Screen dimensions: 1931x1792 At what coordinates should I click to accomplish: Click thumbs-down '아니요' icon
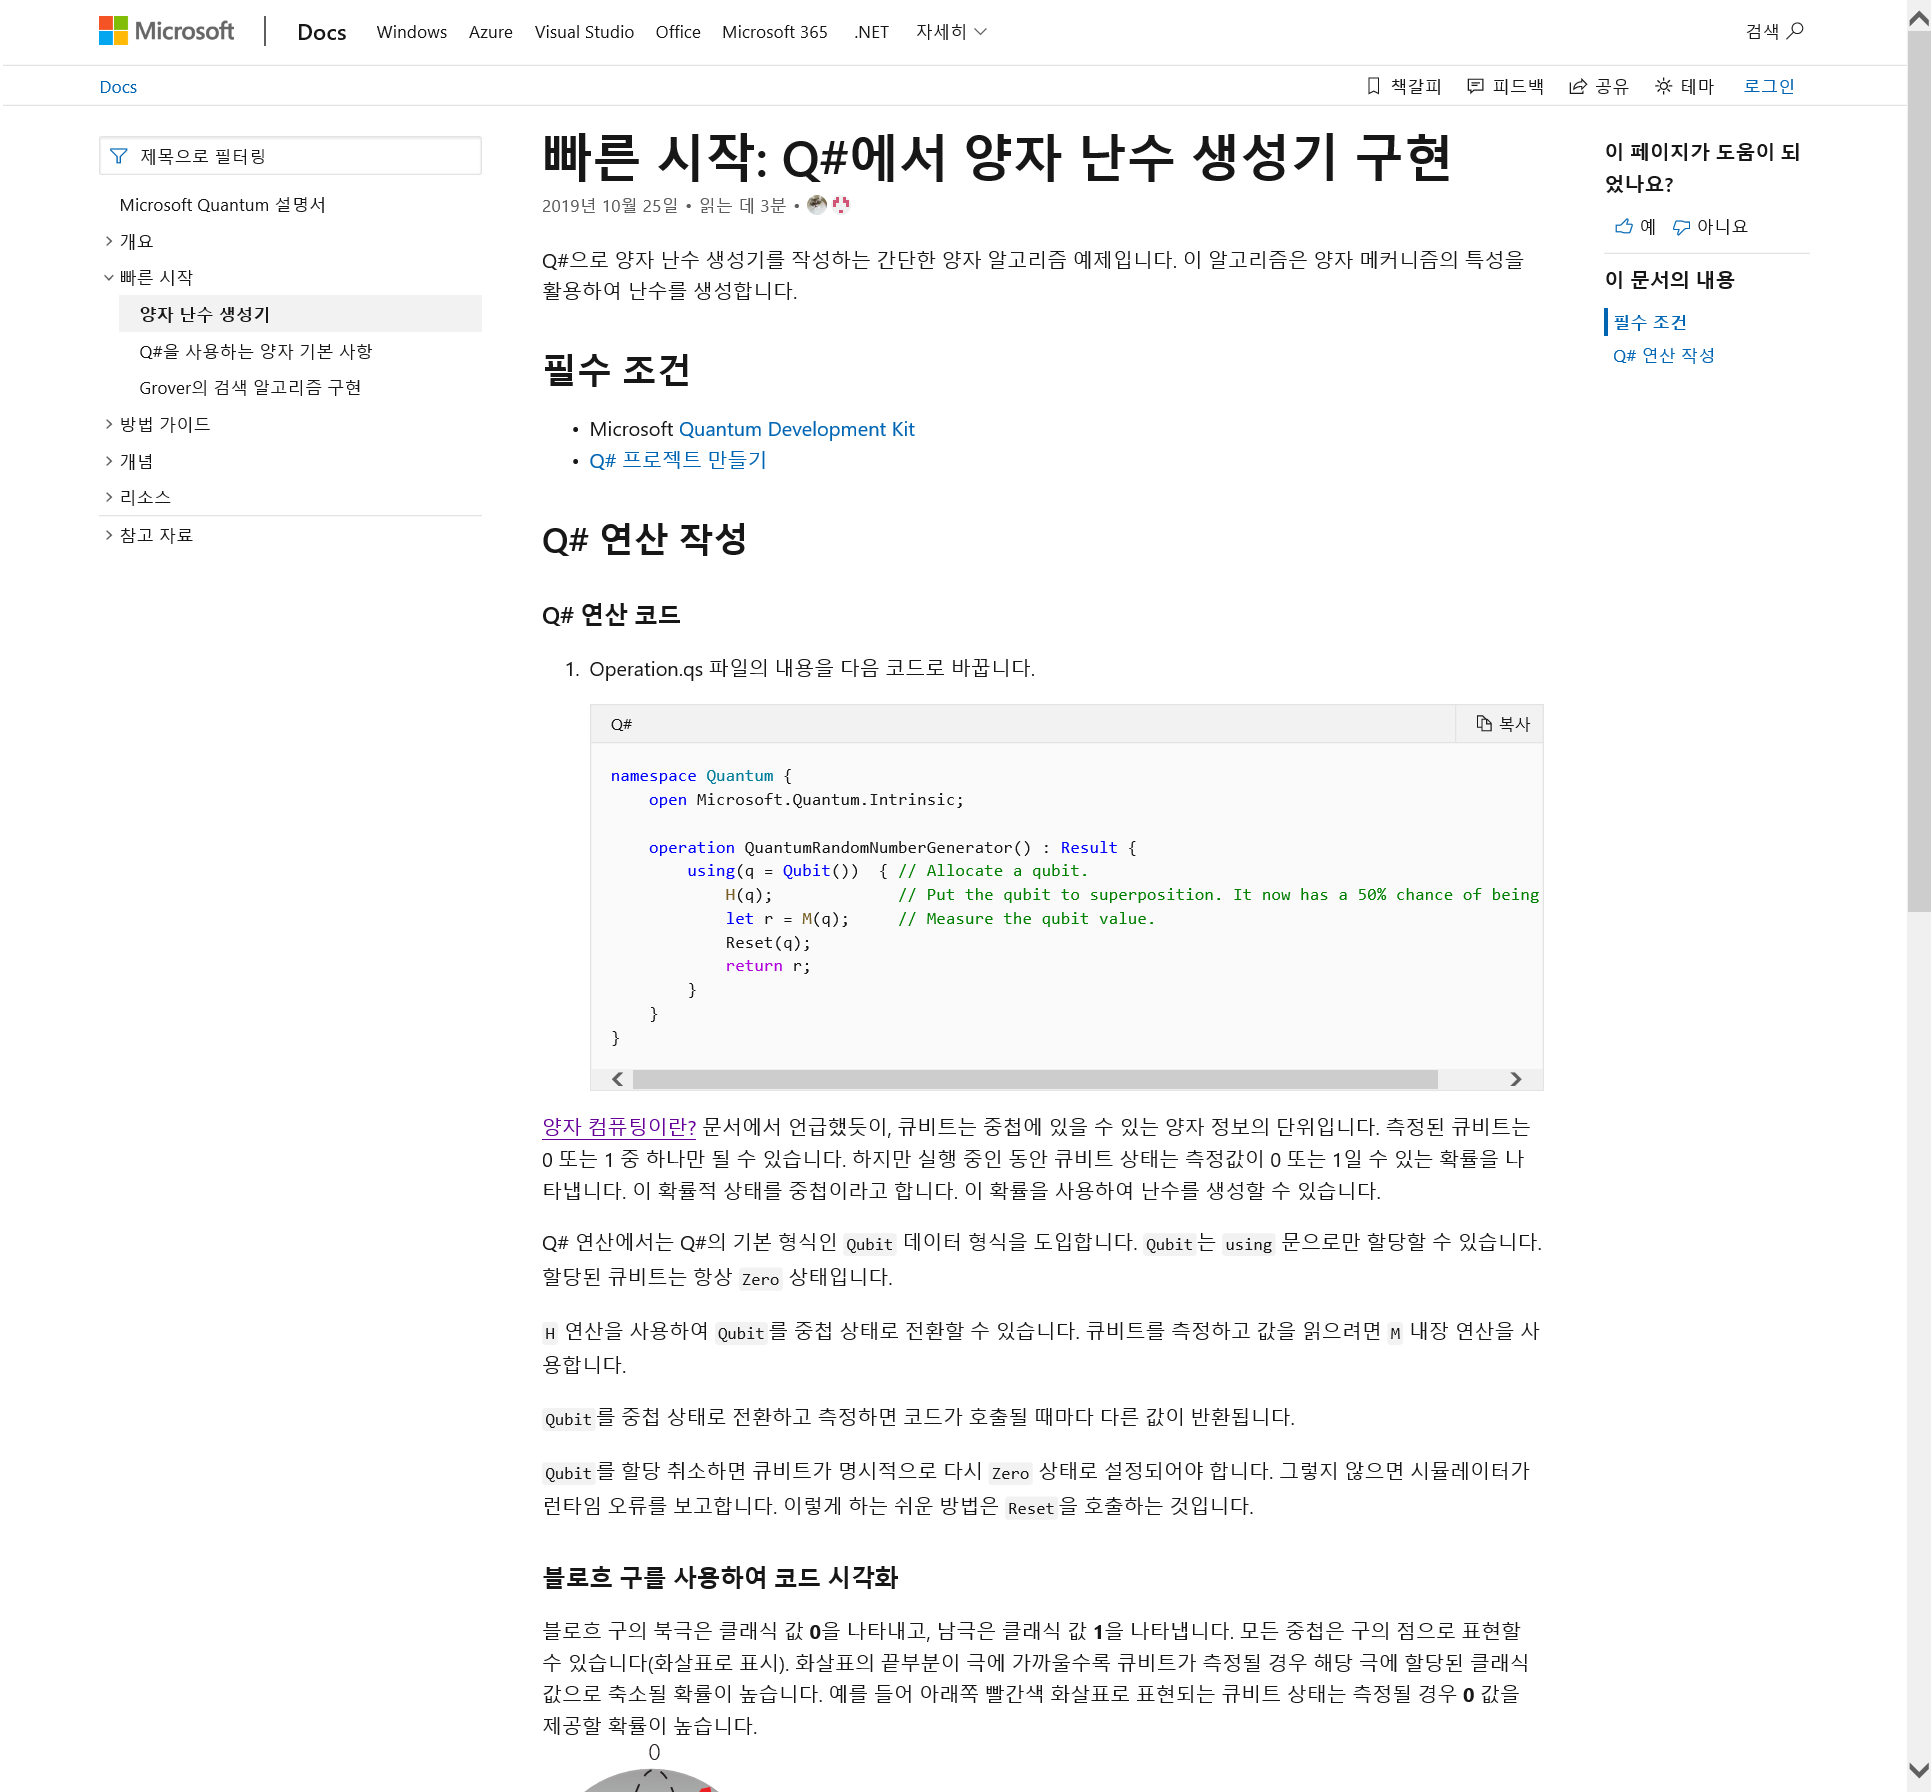1682,227
